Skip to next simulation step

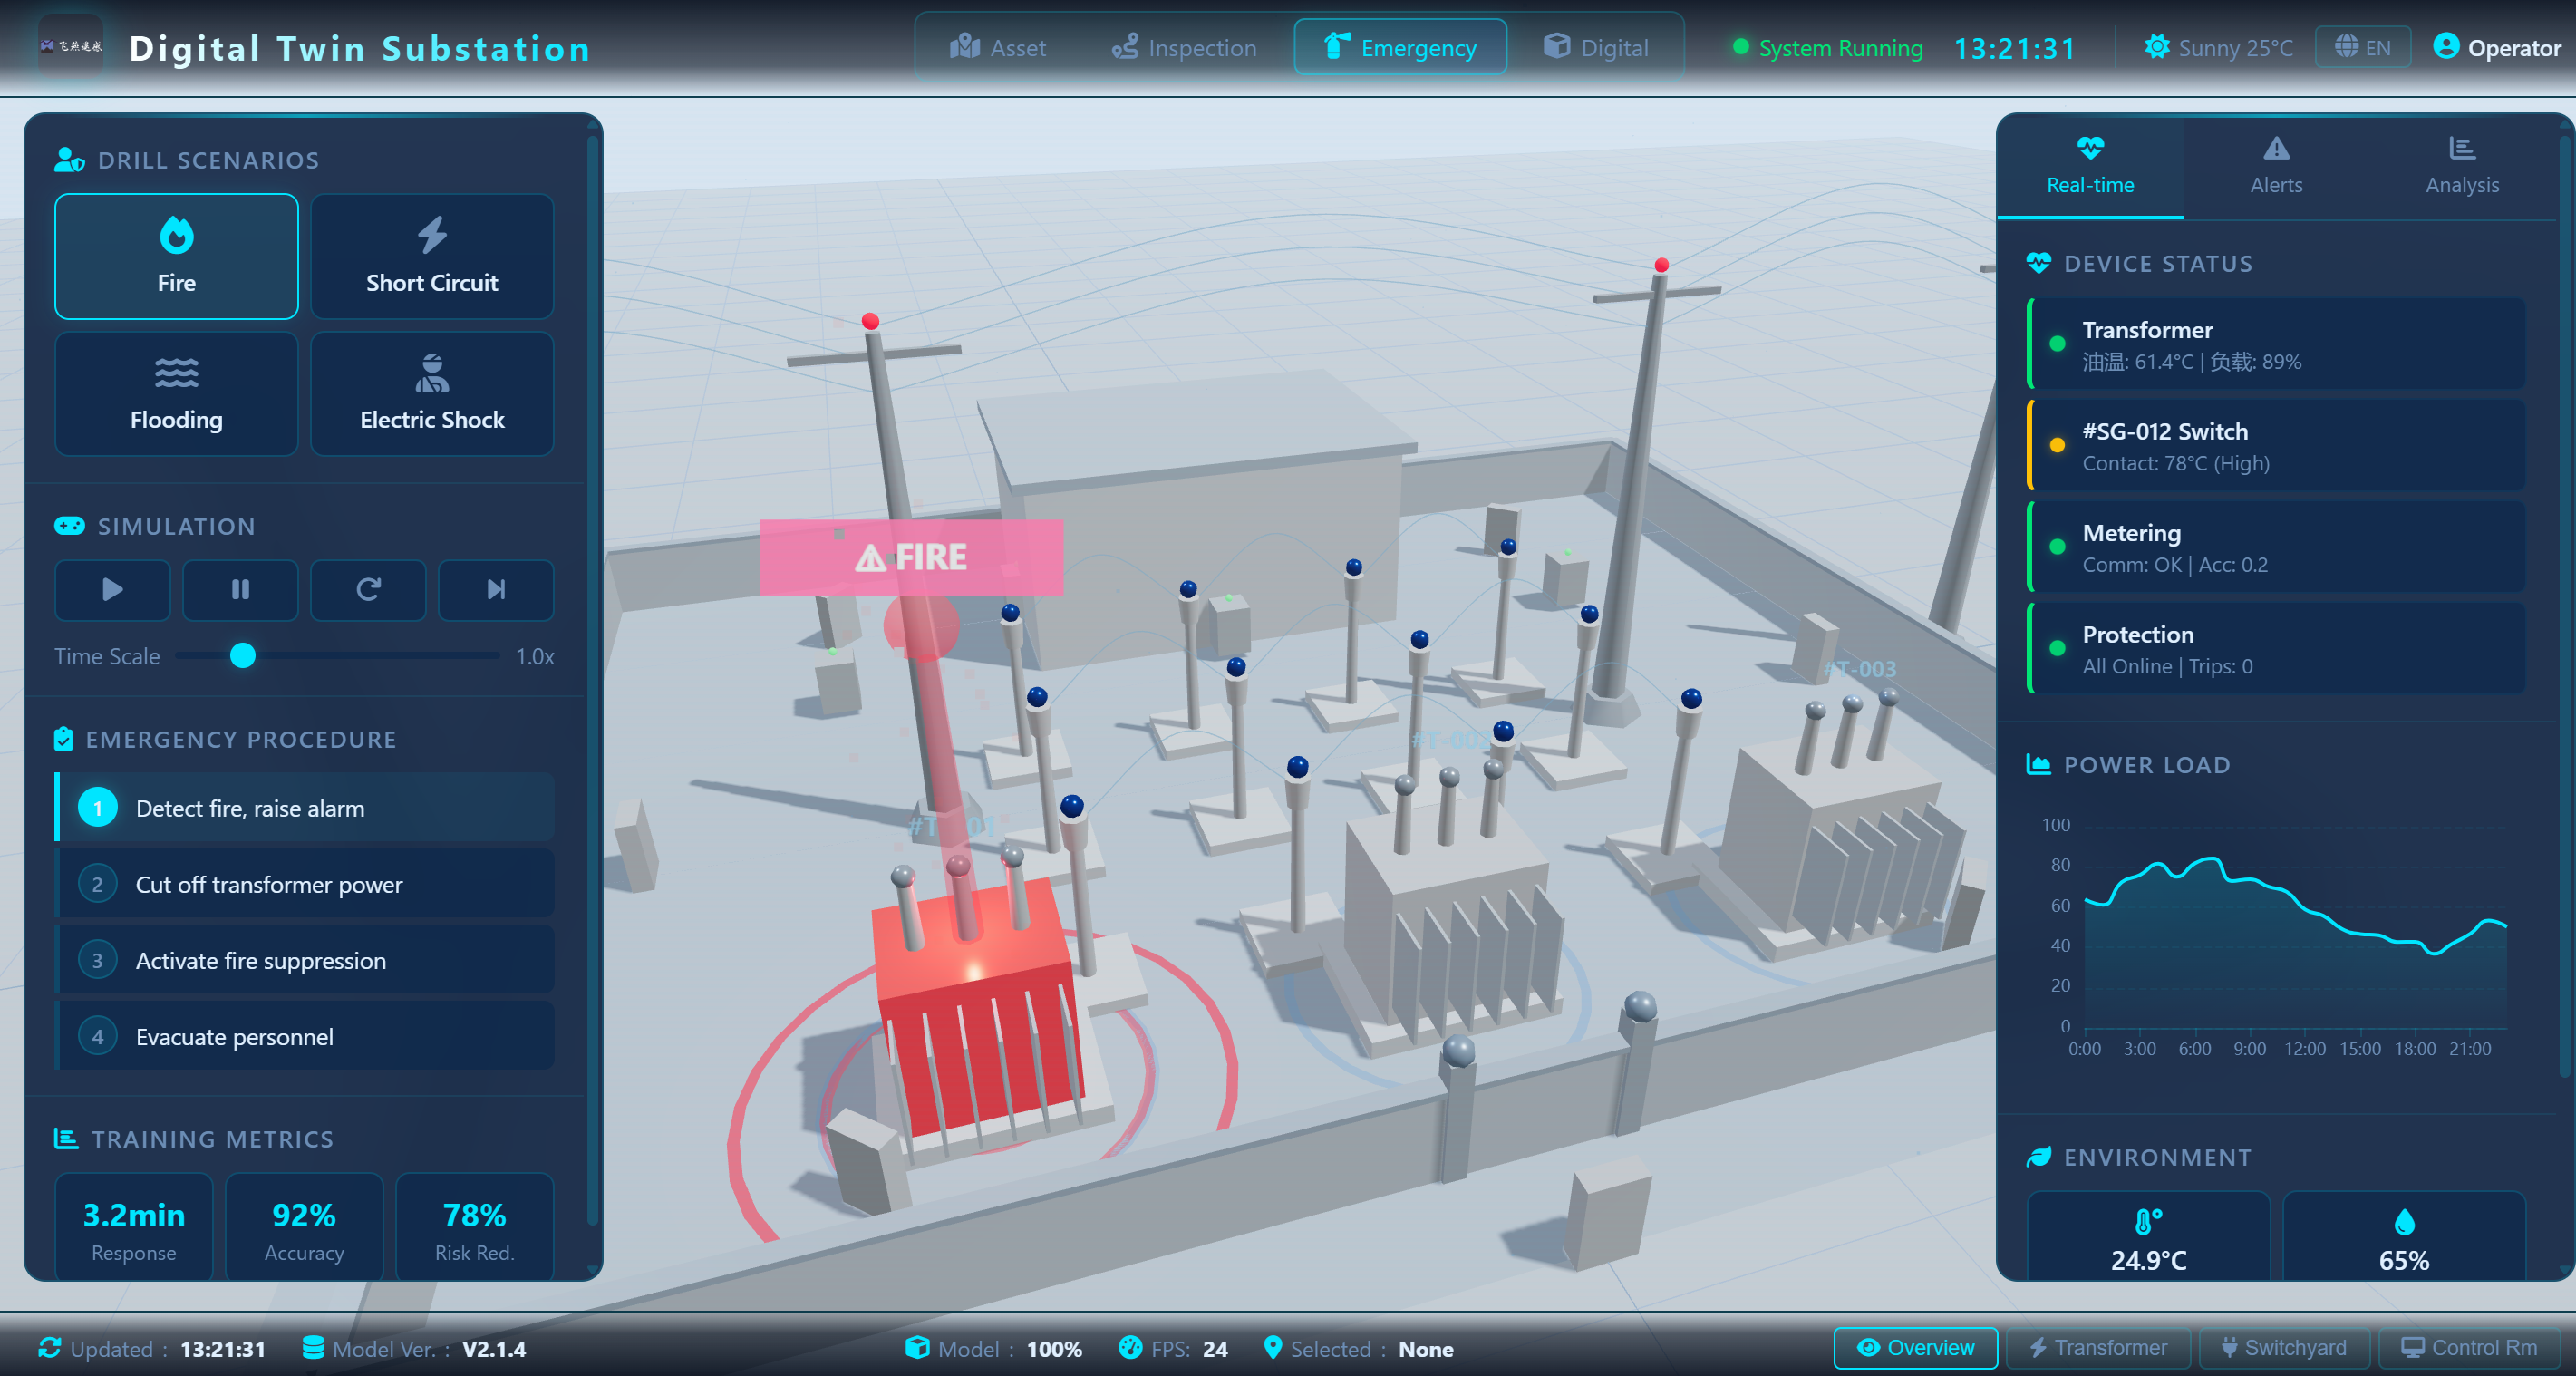(496, 590)
